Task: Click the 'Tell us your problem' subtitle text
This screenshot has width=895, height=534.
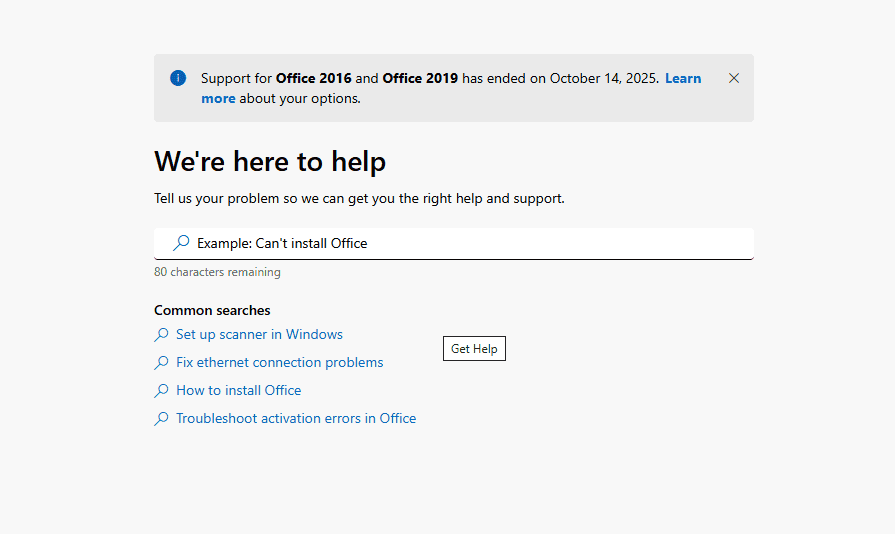Action: tap(359, 198)
